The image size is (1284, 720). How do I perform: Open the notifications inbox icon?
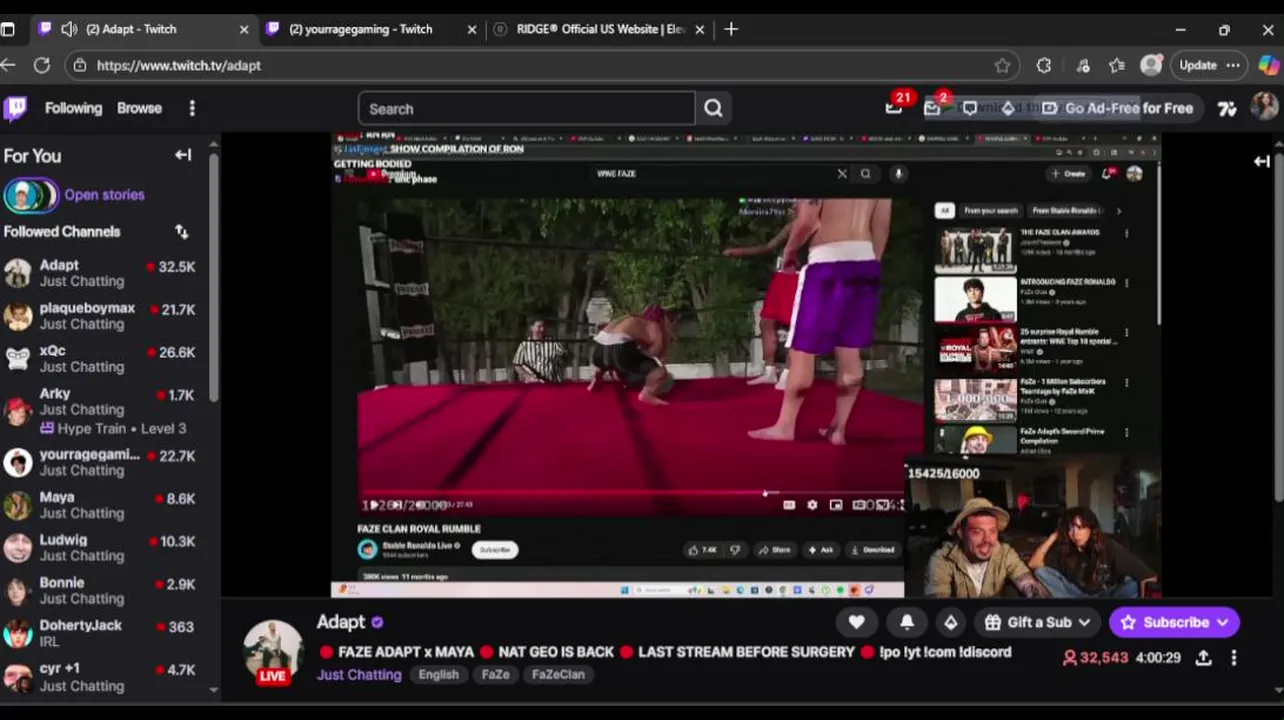(x=932, y=108)
